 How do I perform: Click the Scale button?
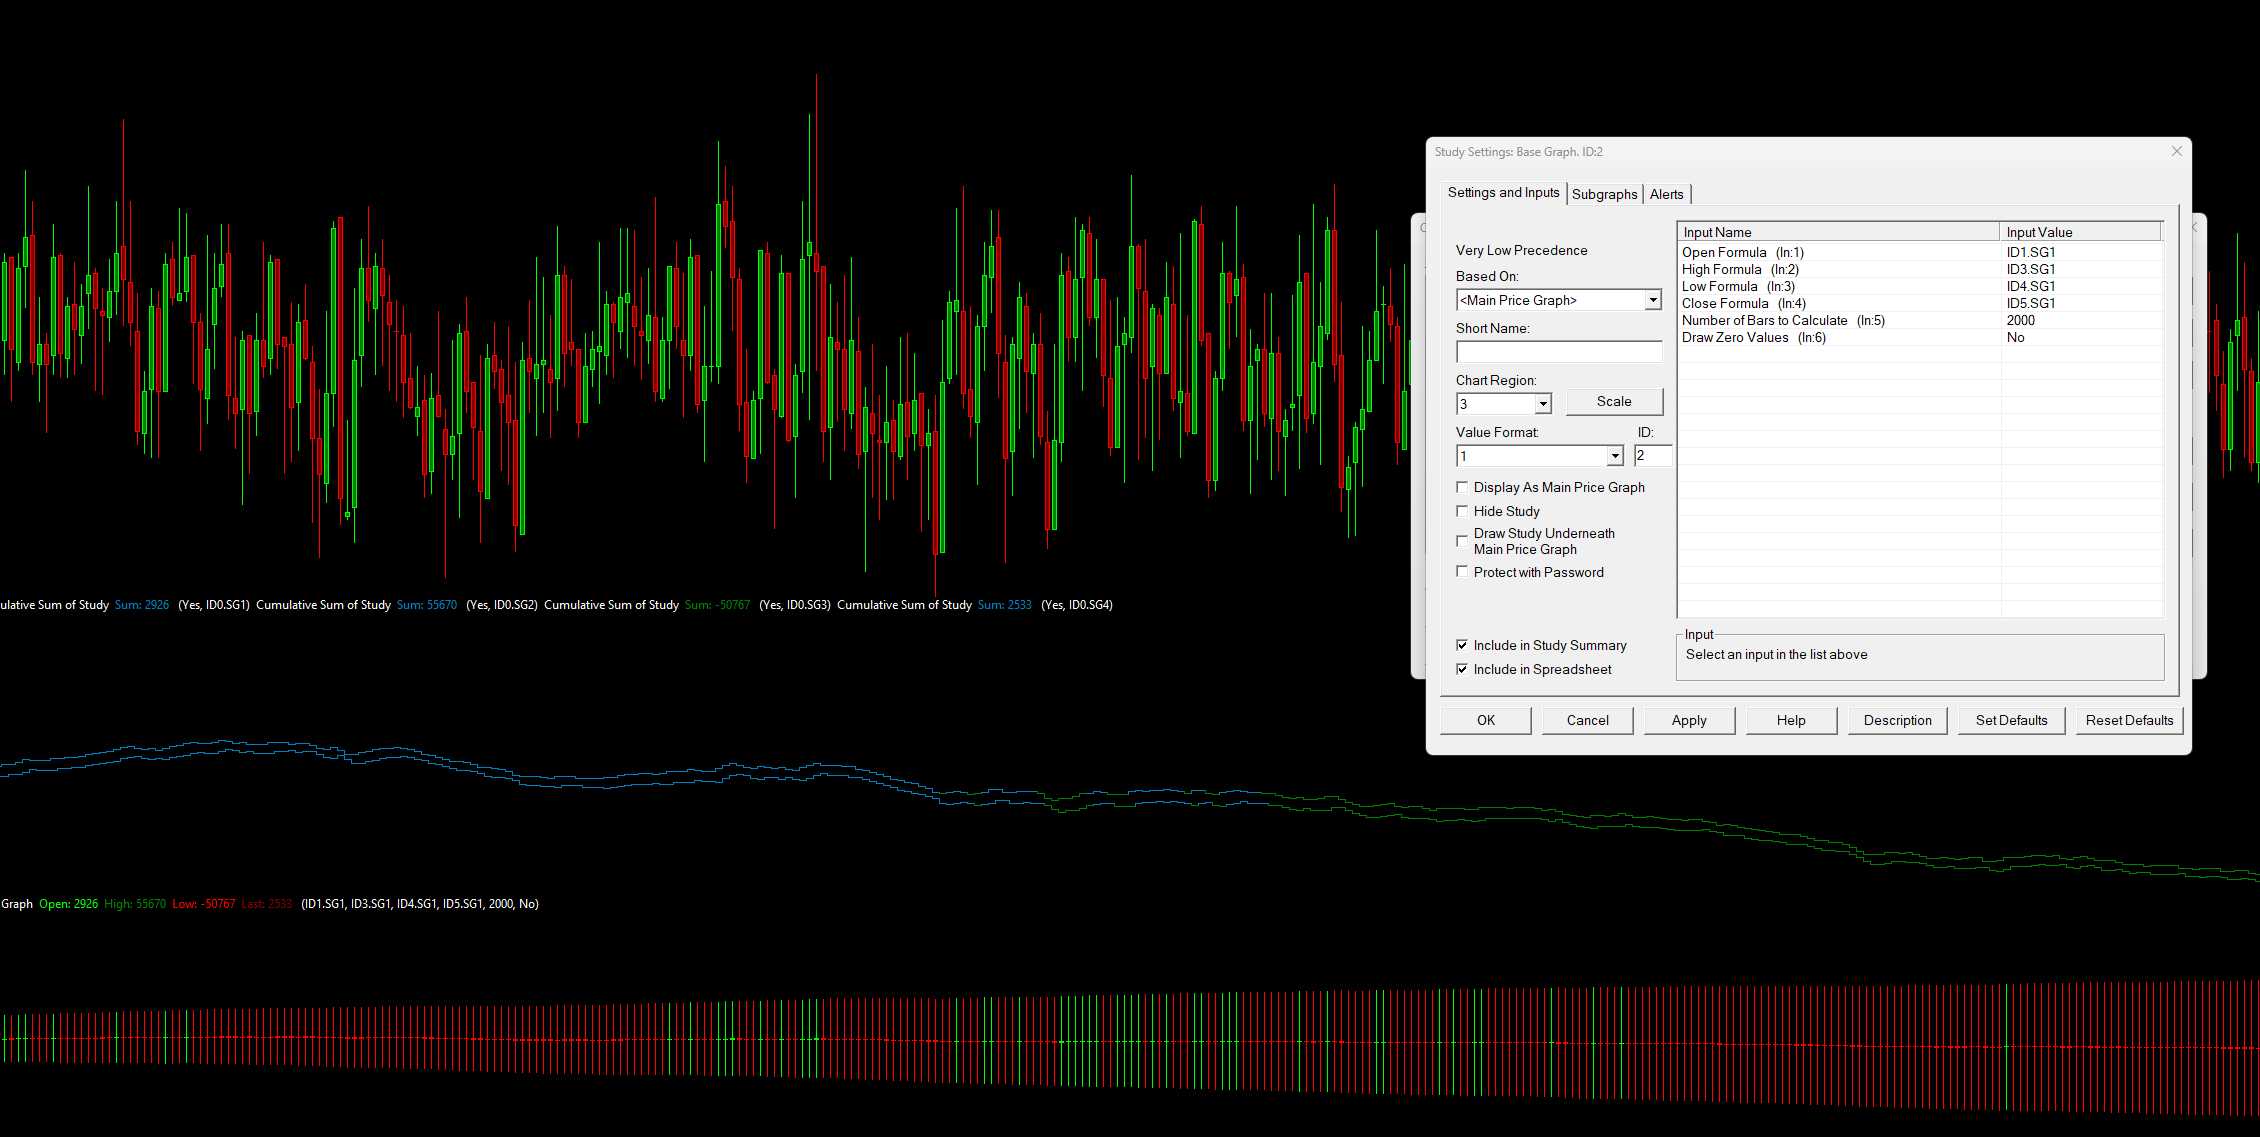[x=1613, y=401]
